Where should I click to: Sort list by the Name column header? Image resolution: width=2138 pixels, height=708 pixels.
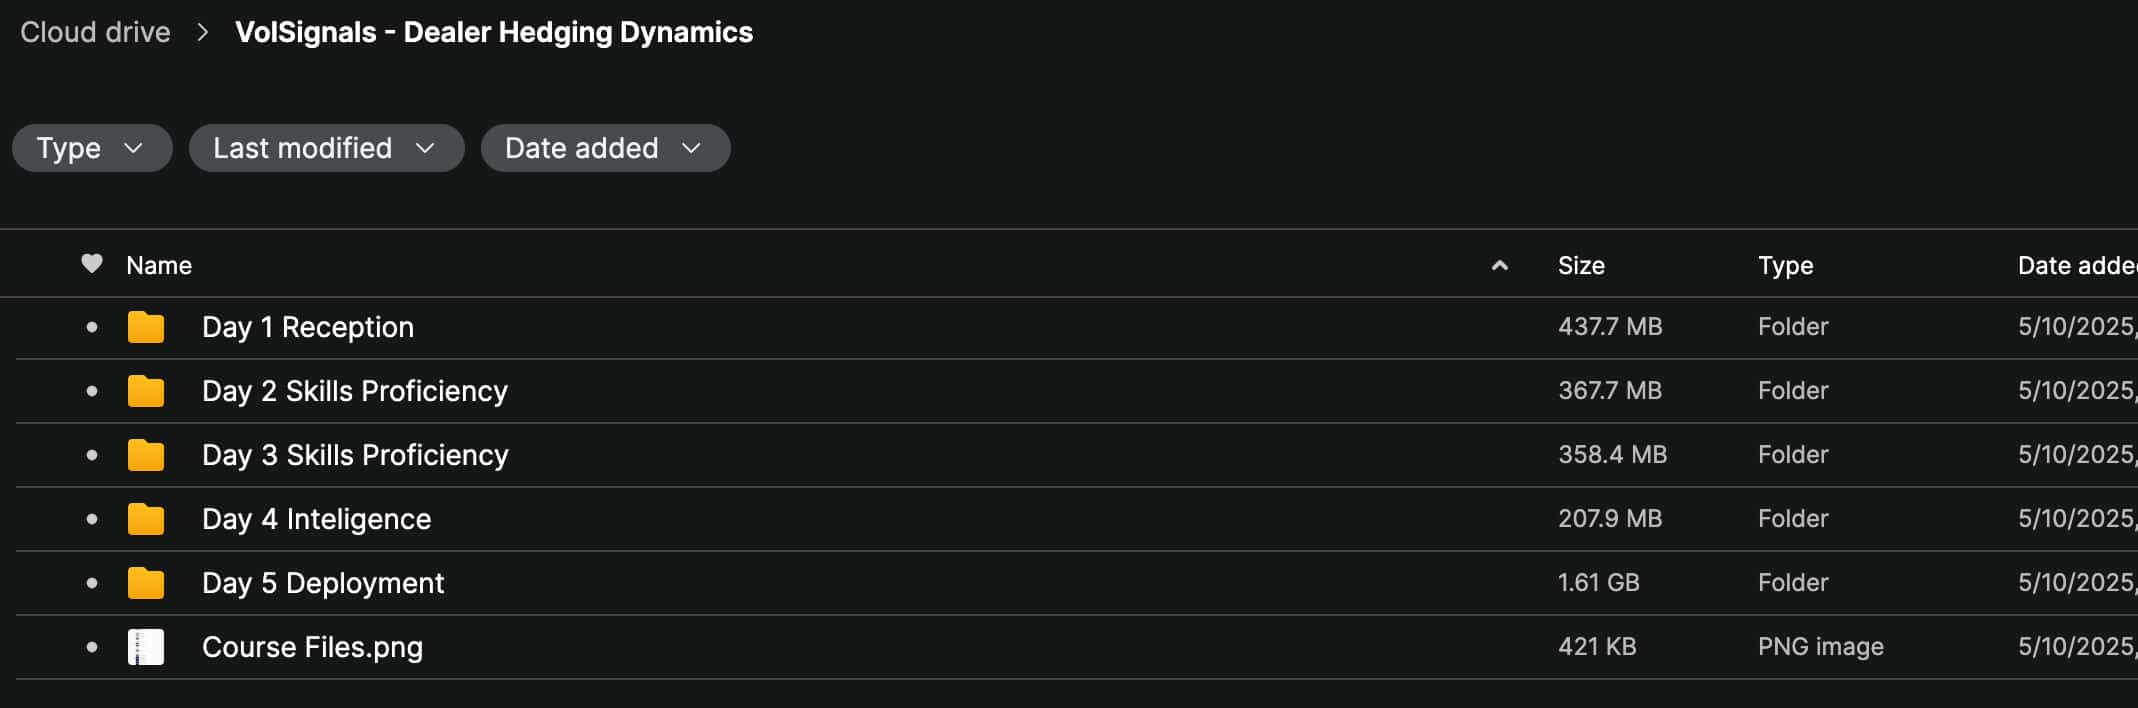pyautogui.click(x=159, y=265)
